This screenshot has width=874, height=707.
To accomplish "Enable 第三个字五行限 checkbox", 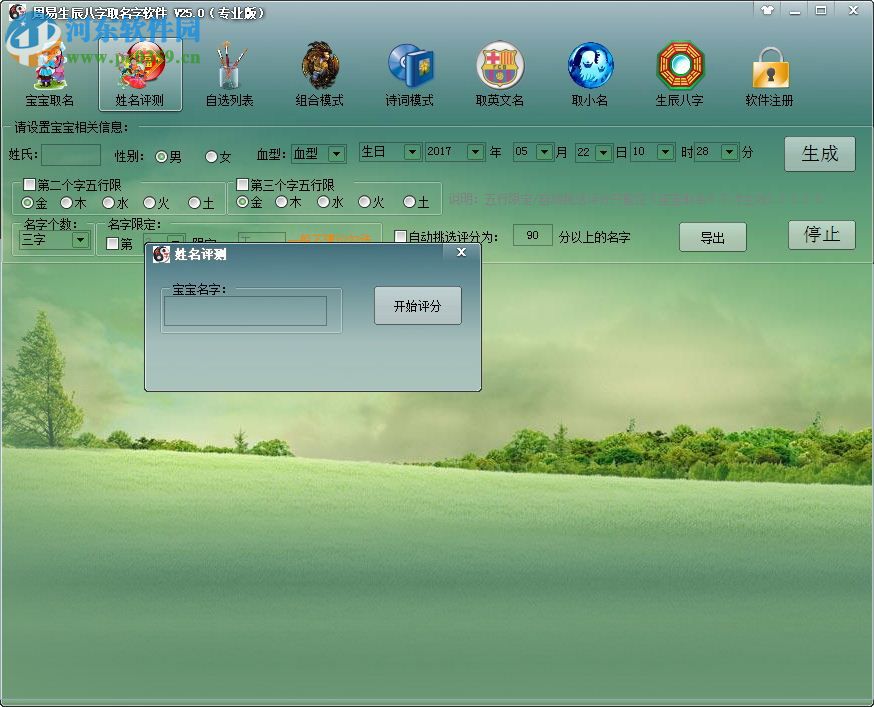I will click(x=242, y=184).
